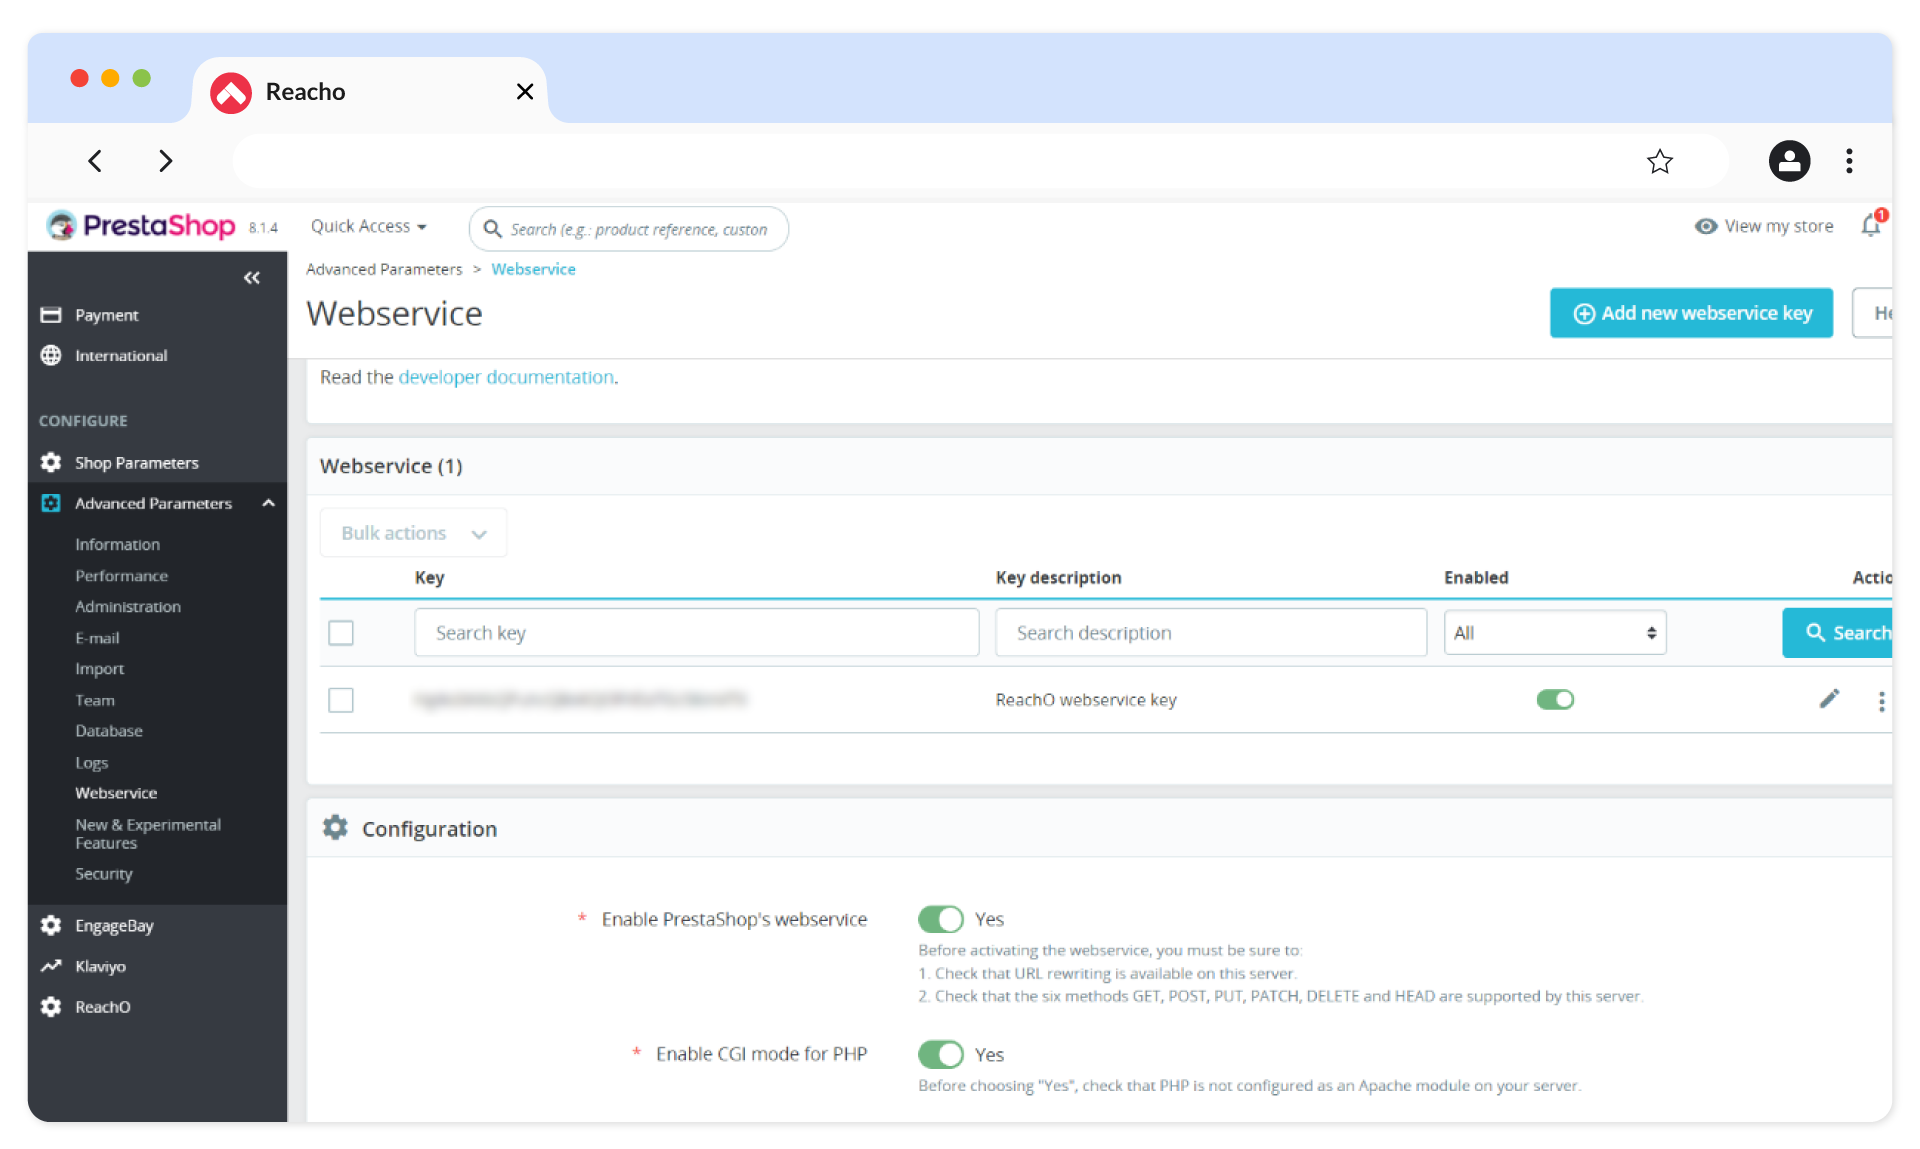
Task: Disable Enable PrestaShop's webservice toggle
Action: point(940,919)
